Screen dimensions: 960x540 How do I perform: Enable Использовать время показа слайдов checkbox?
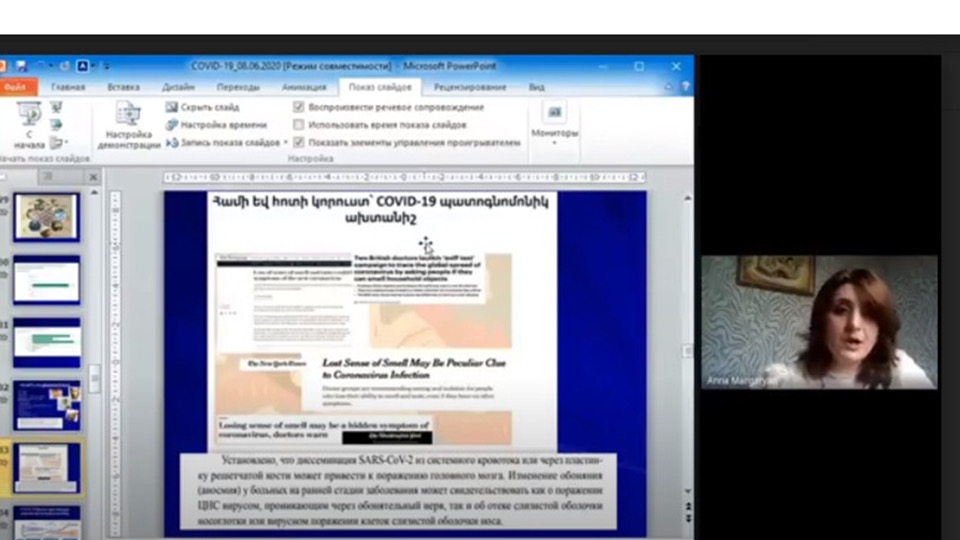(299, 125)
